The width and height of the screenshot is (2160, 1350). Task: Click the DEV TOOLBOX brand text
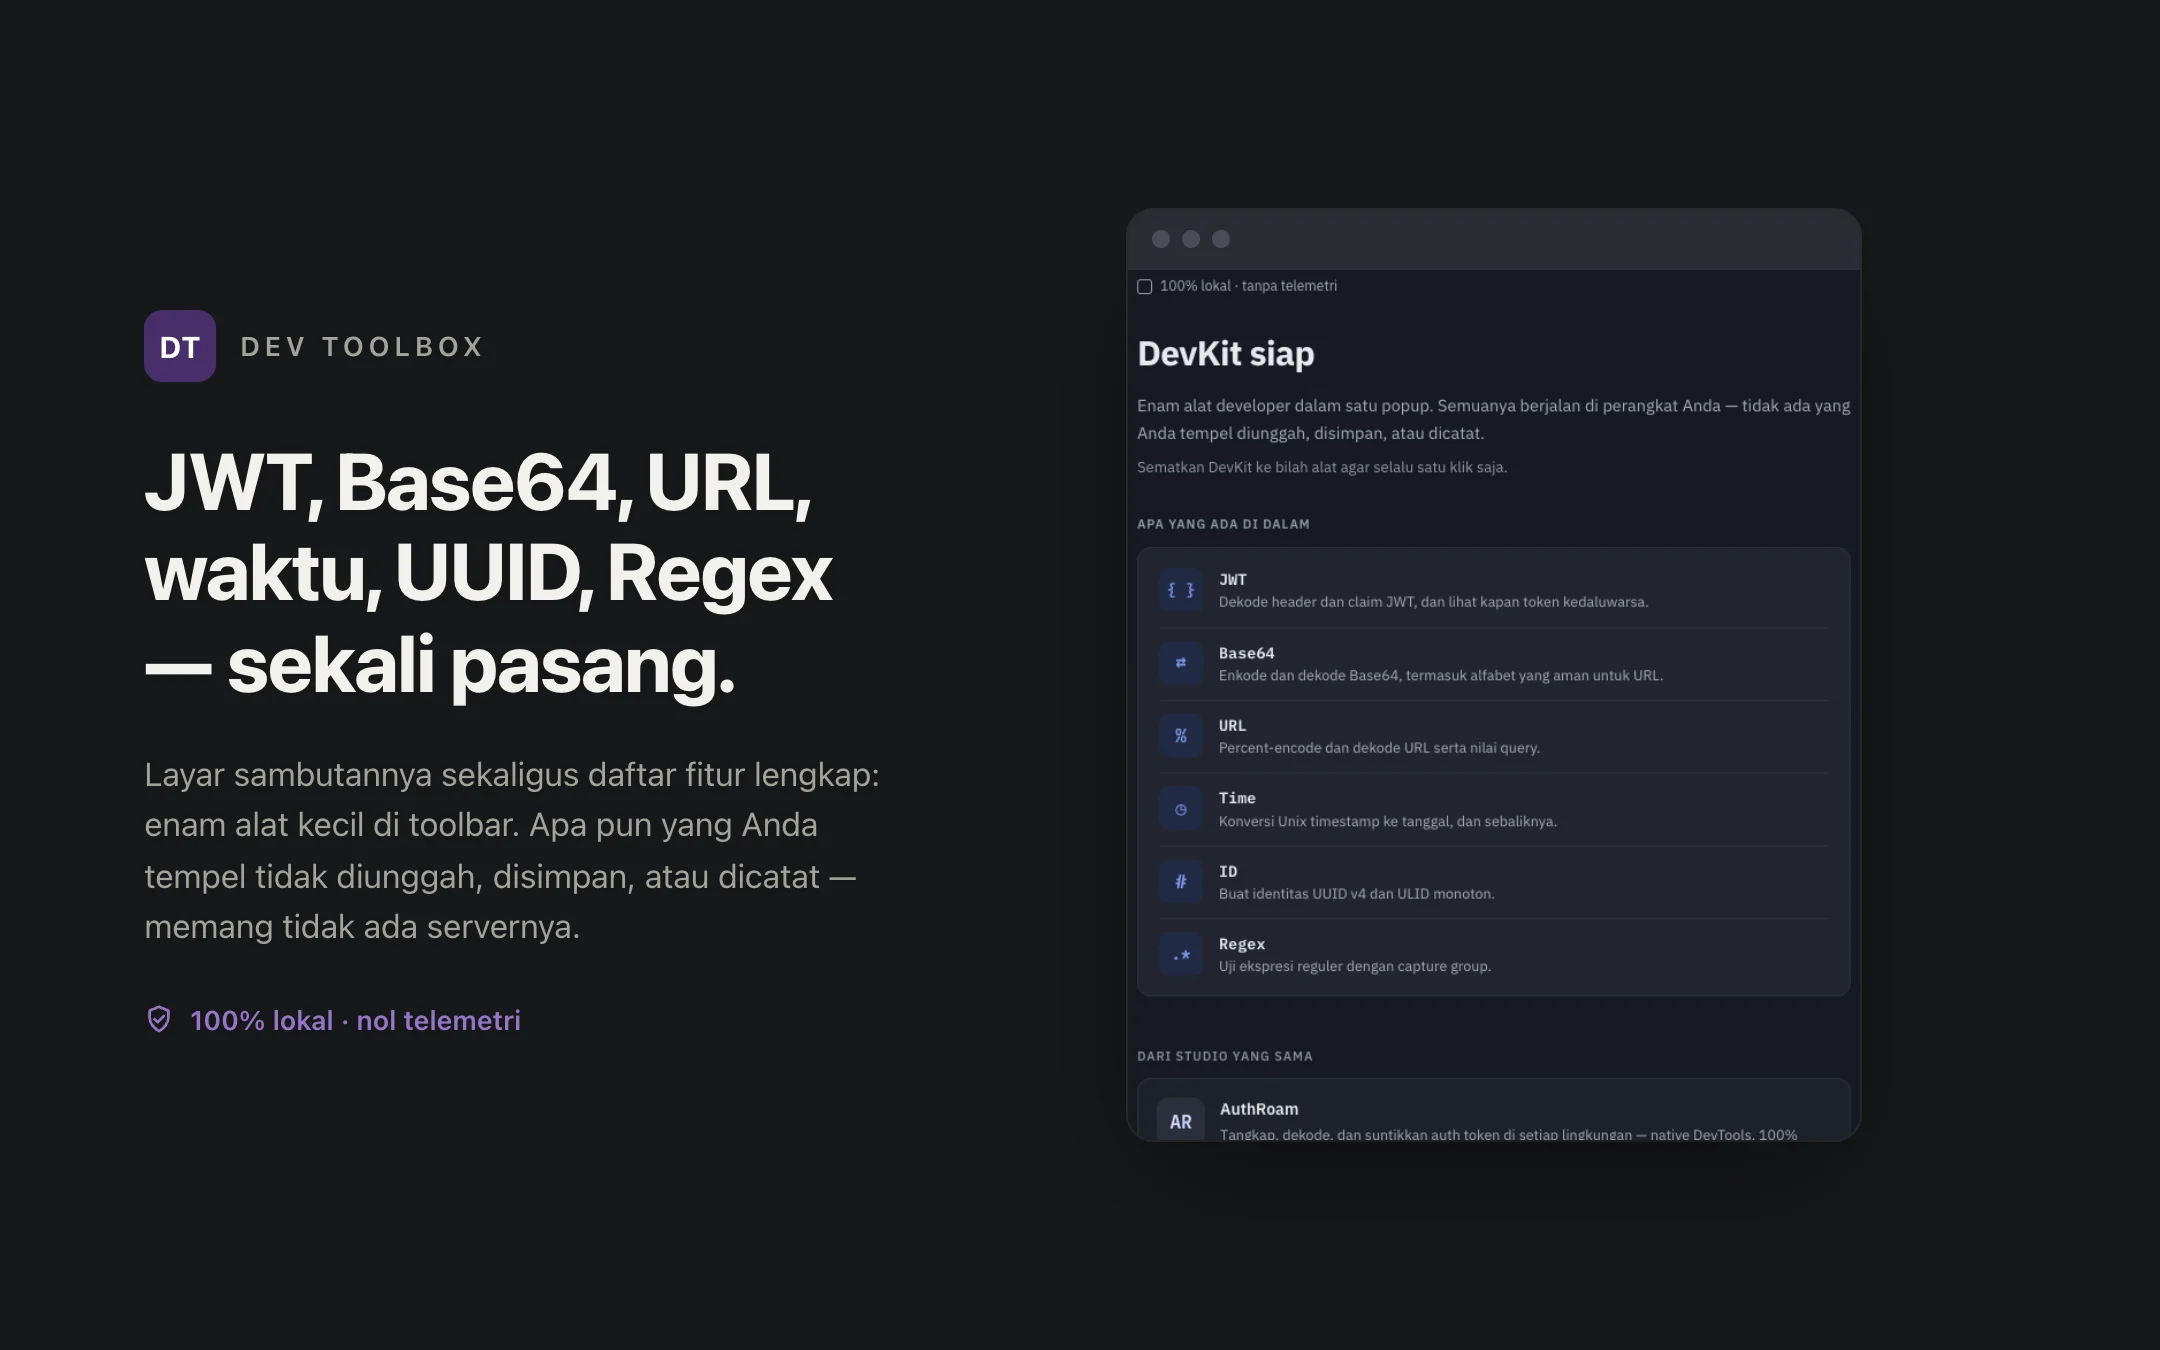(x=363, y=347)
